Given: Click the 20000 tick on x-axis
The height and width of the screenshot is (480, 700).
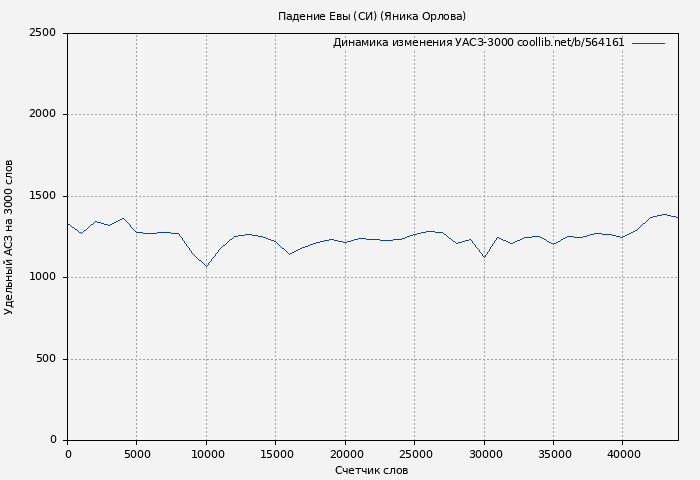Looking at the screenshot, I should click(x=345, y=454).
